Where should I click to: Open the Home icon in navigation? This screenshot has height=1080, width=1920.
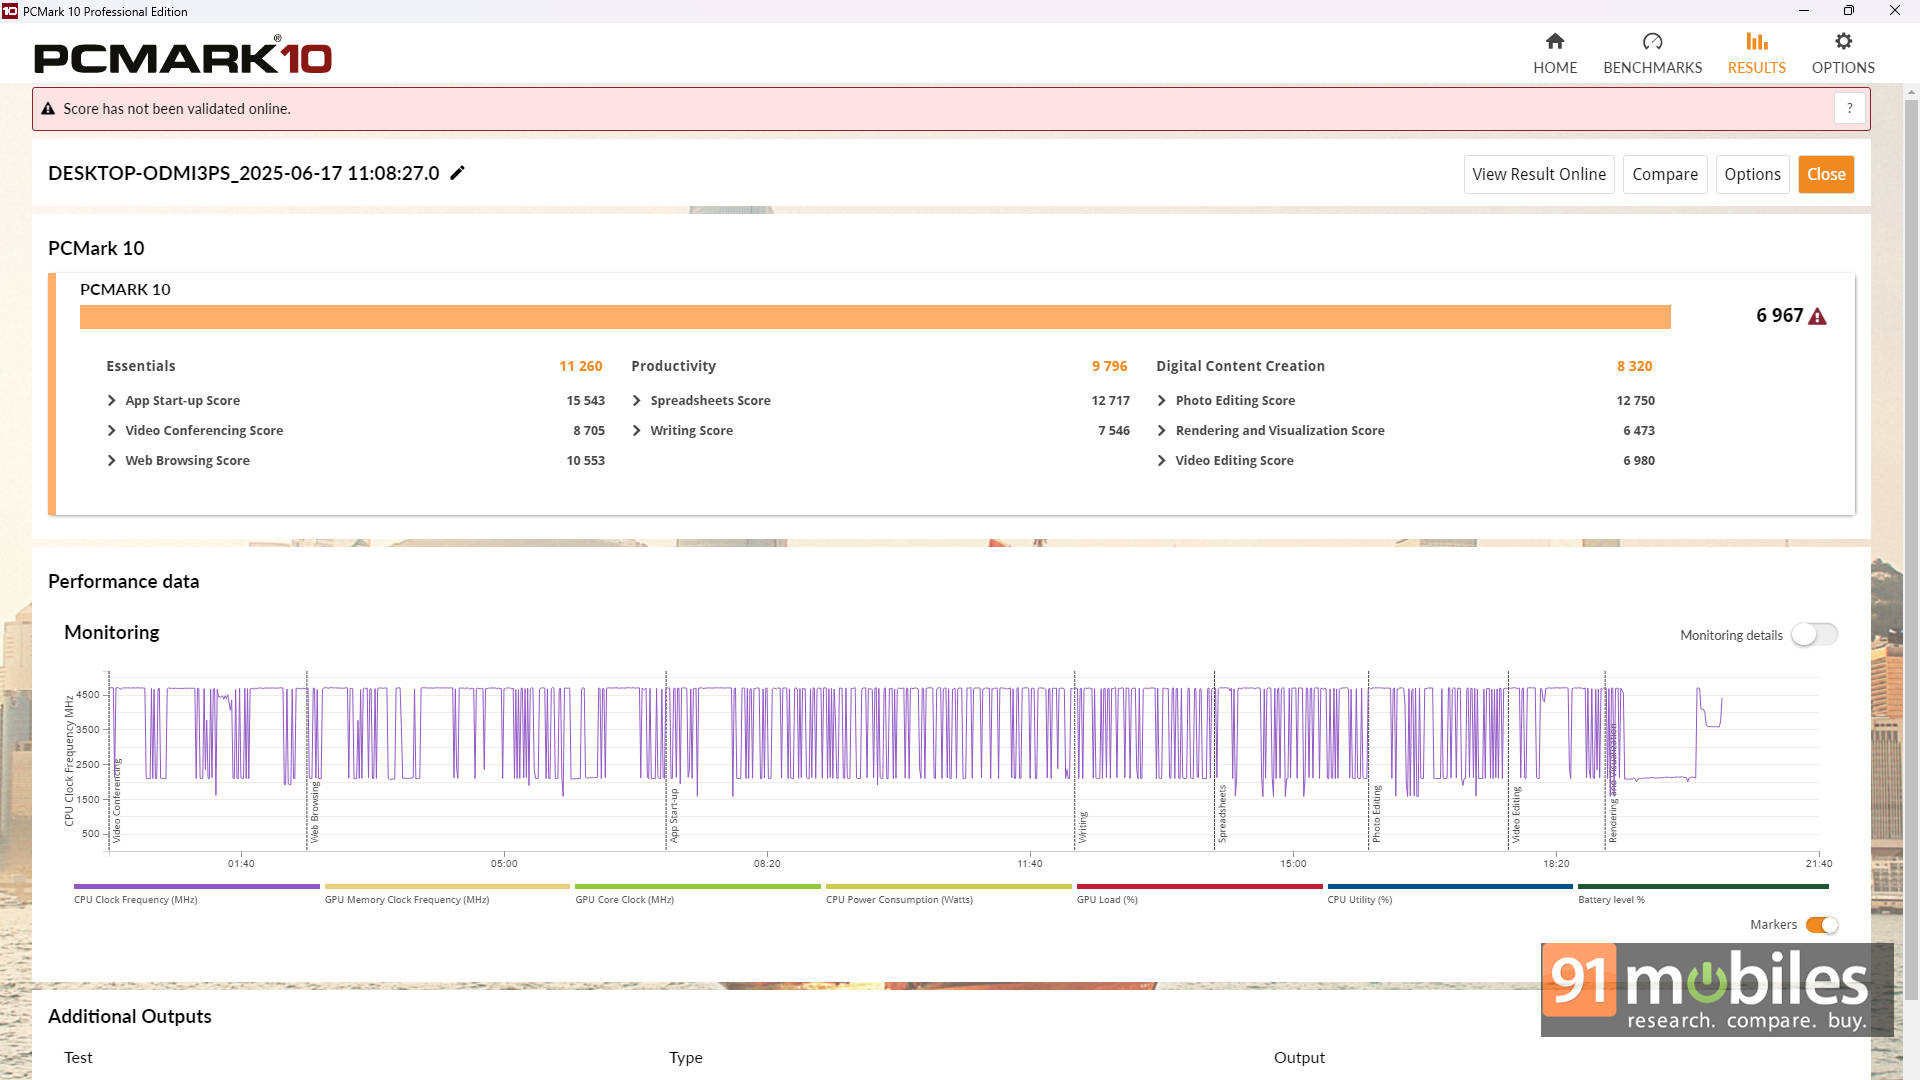click(1554, 41)
